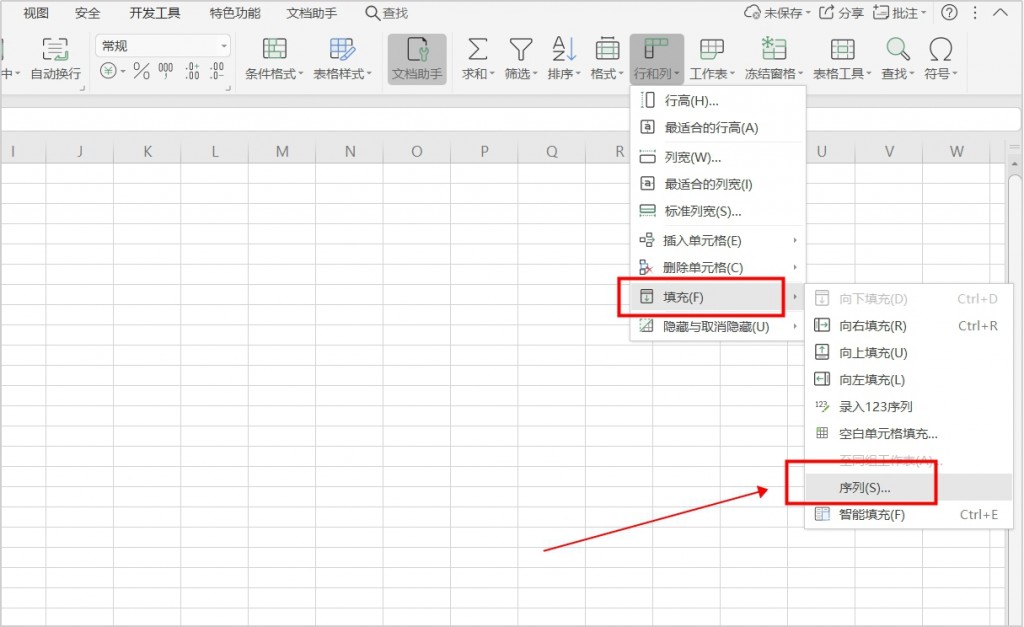
Task: Expand the 表格样式 dropdown arrow
Action: click(x=369, y=74)
